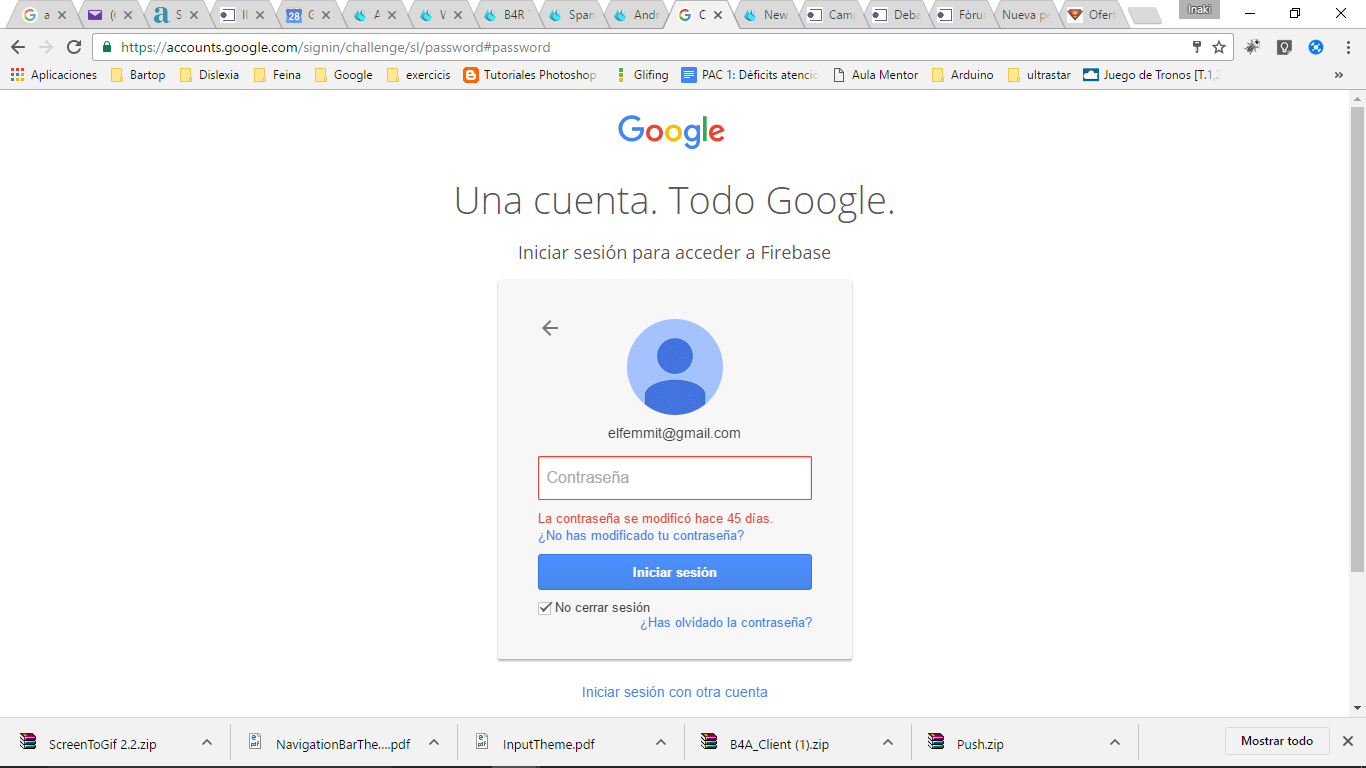The image size is (1366, 768).
Task: Click the Inaki profile button
Action: (1199, 10)
